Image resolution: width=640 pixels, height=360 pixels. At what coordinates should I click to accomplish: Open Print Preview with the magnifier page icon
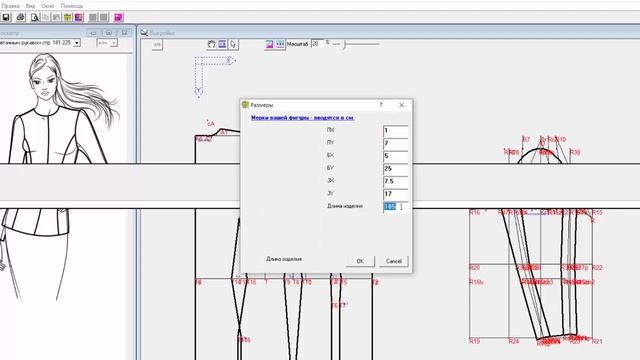[x=35, y=18]
